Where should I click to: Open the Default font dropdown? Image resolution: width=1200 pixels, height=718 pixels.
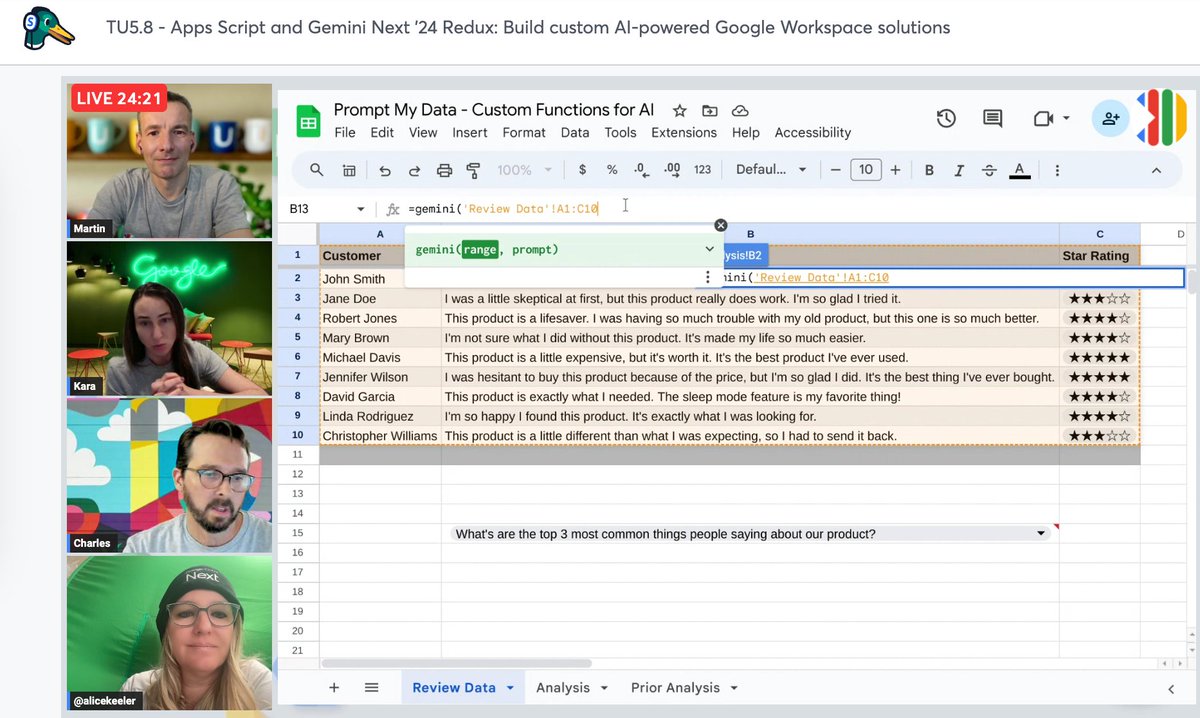point(771,170)
